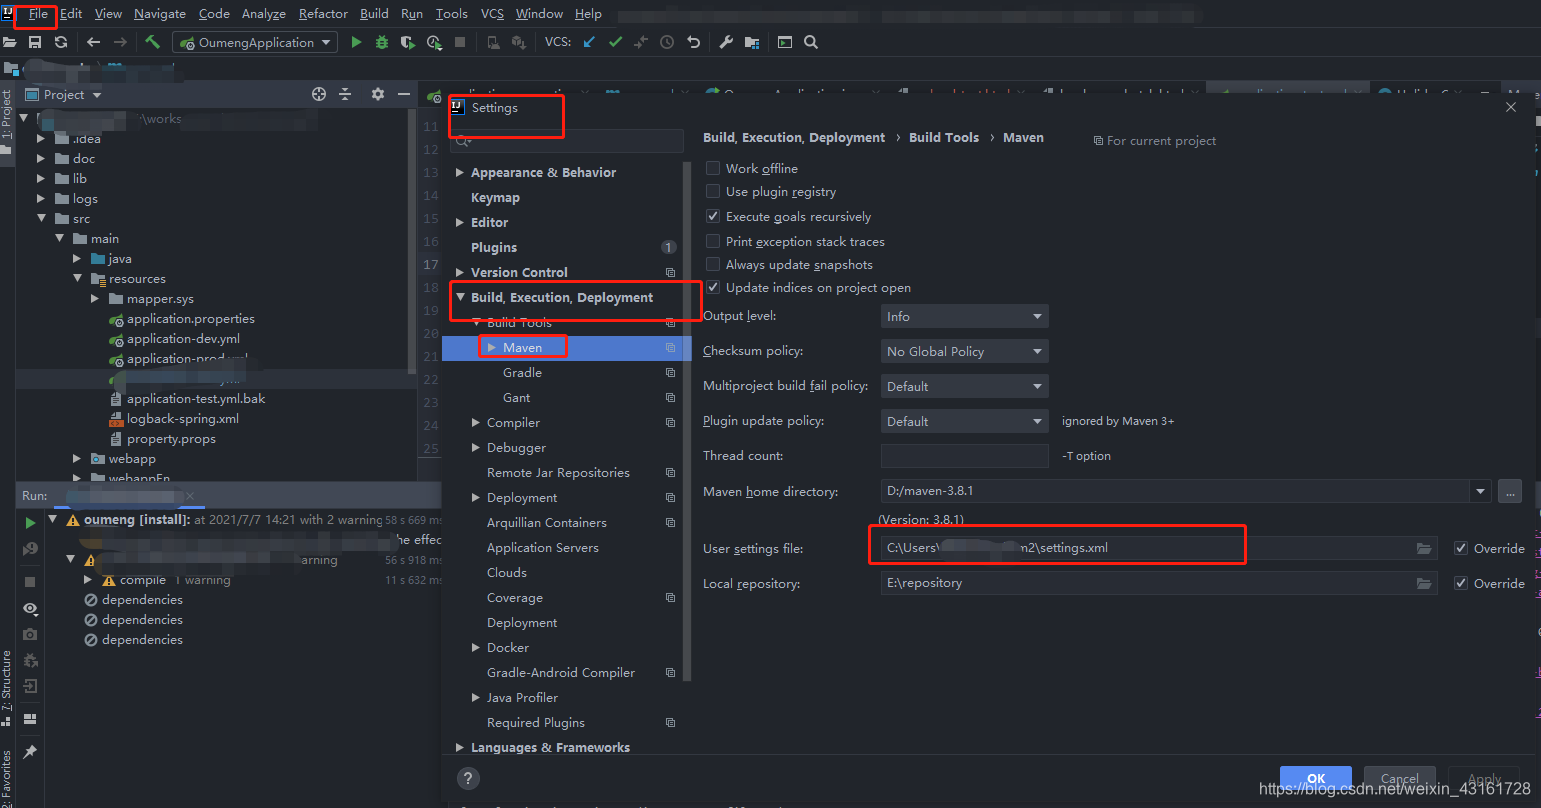This screenshot has width=1541, height=808.
Task: Open Multiproject build fail policy dropdown
Action: click(964, 386)
